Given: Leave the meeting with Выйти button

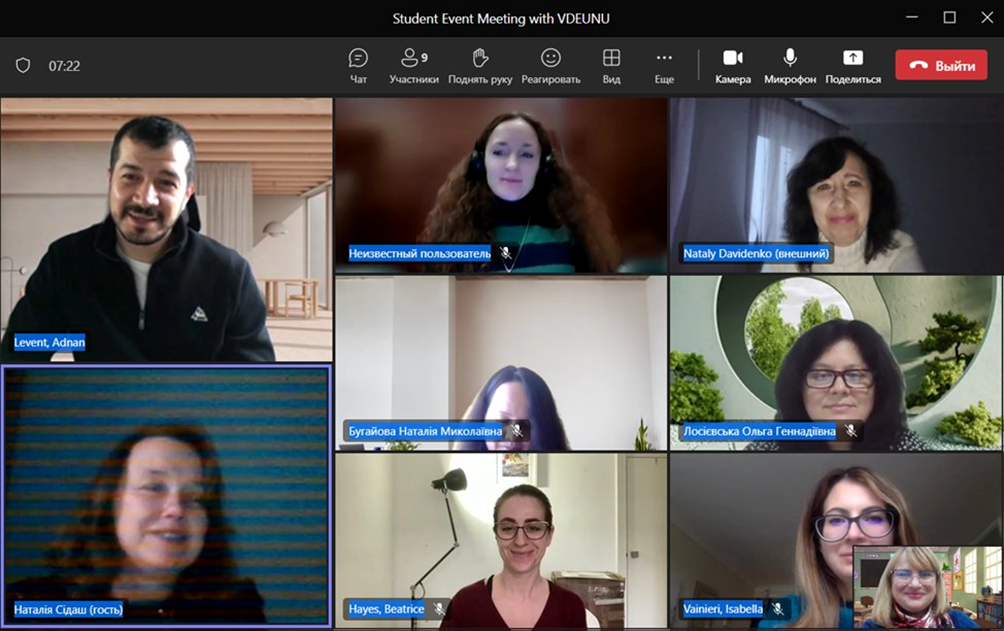Looking at the screenshot, I should tap(941, 66).
